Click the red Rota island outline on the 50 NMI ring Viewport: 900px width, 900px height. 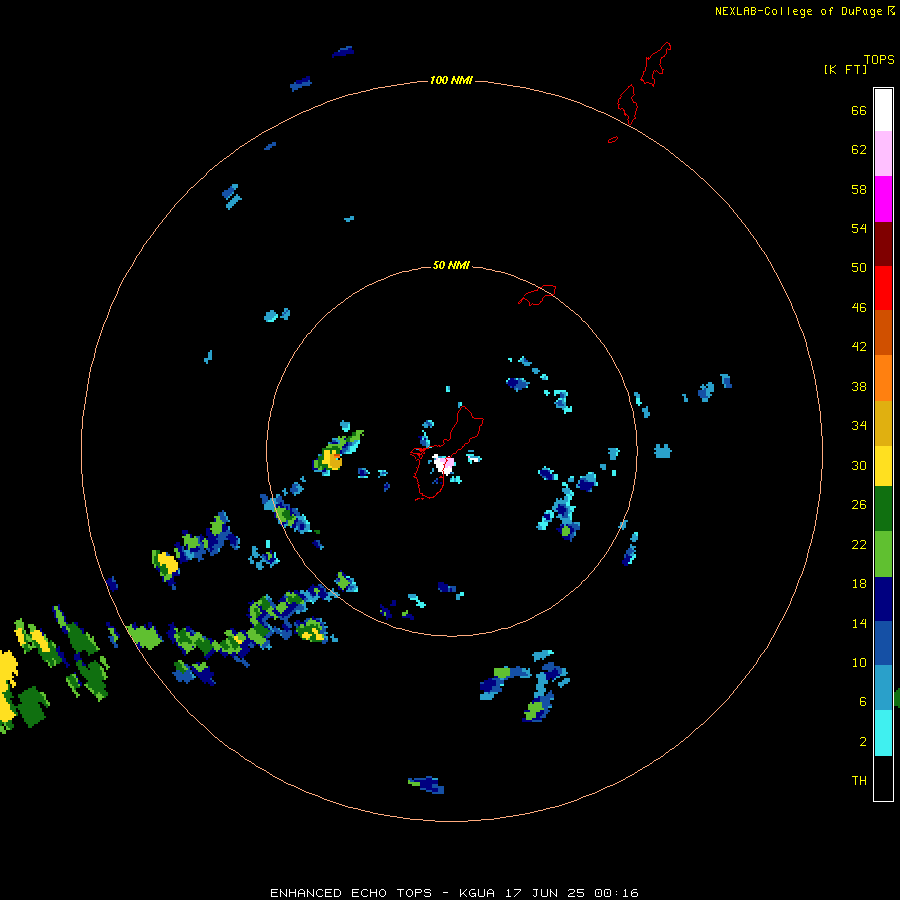[537, 294]
